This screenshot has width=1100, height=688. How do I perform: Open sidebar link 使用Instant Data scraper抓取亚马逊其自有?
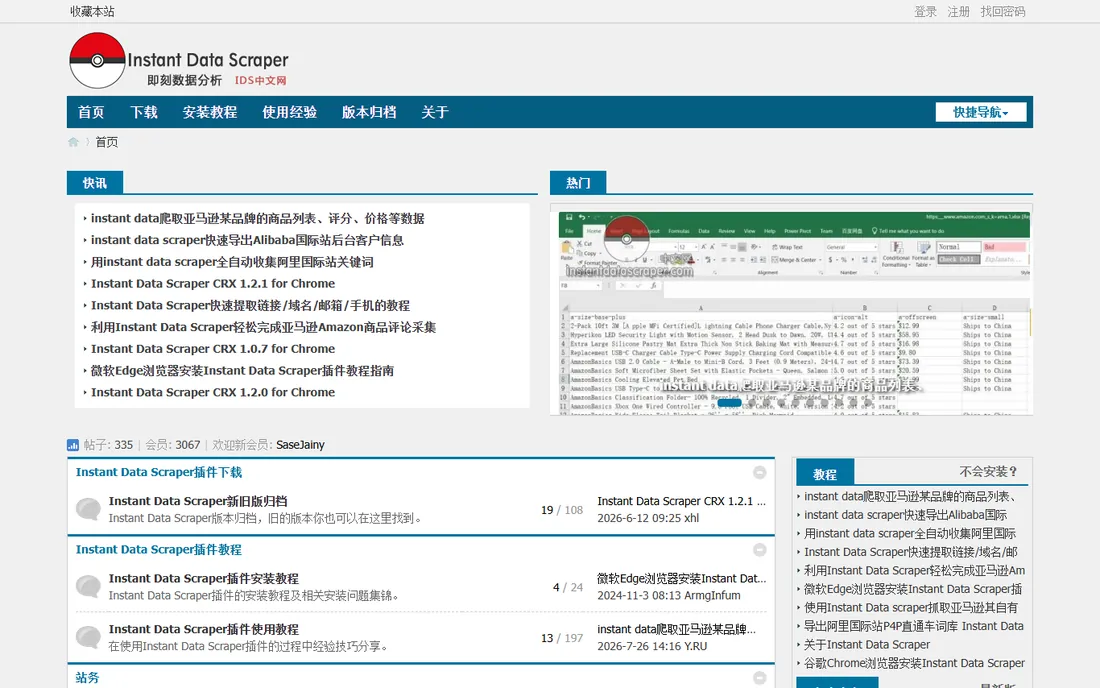pos(911,608)
